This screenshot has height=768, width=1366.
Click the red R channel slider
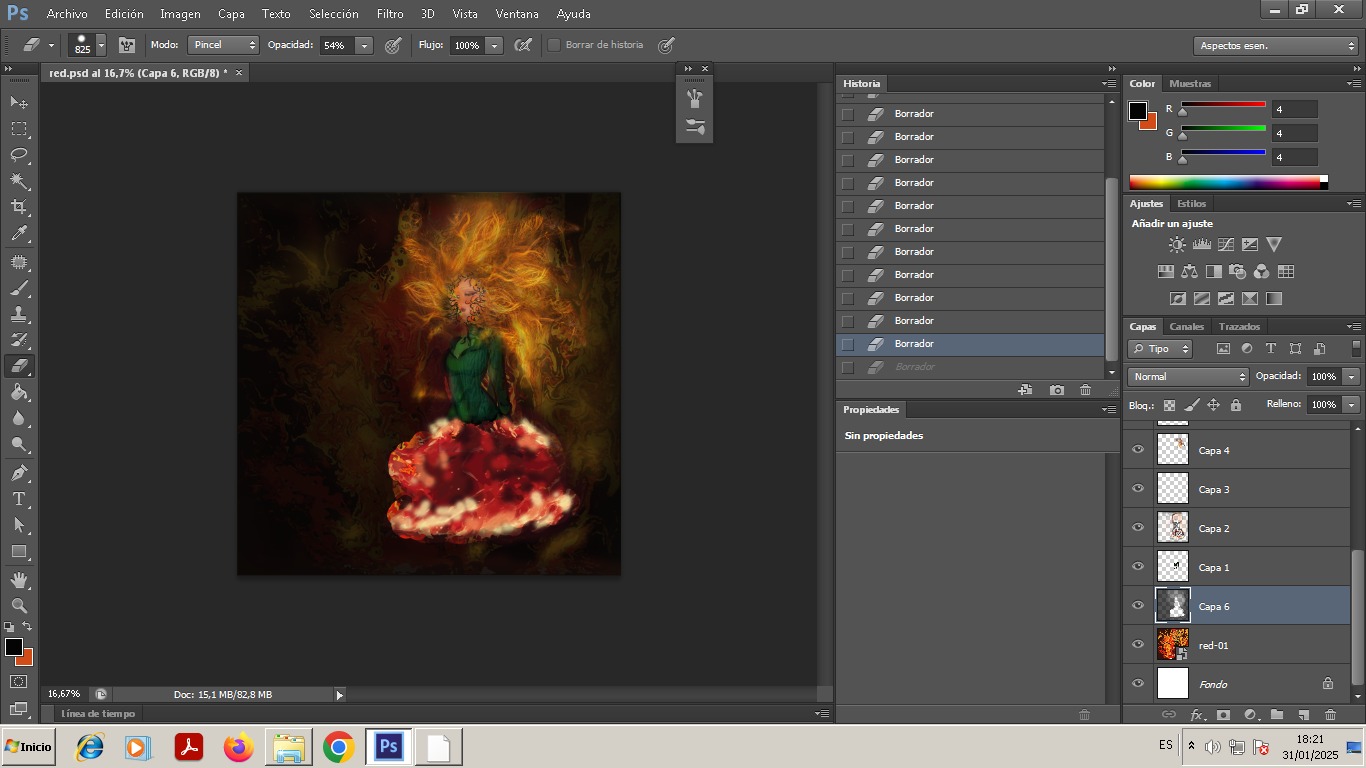(x=1224, y=107)
